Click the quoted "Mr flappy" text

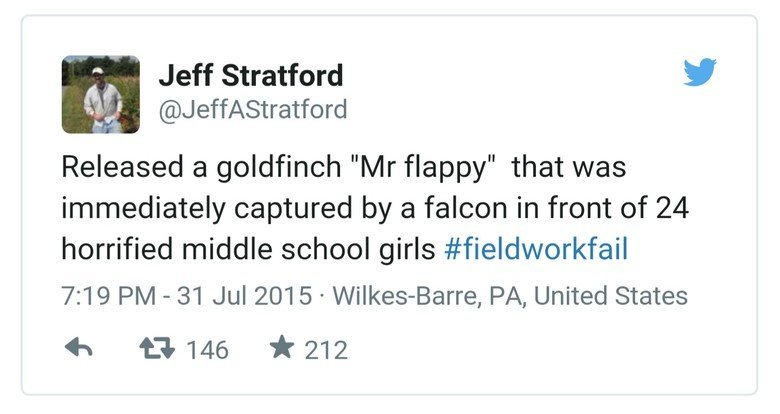coord(421,167)
